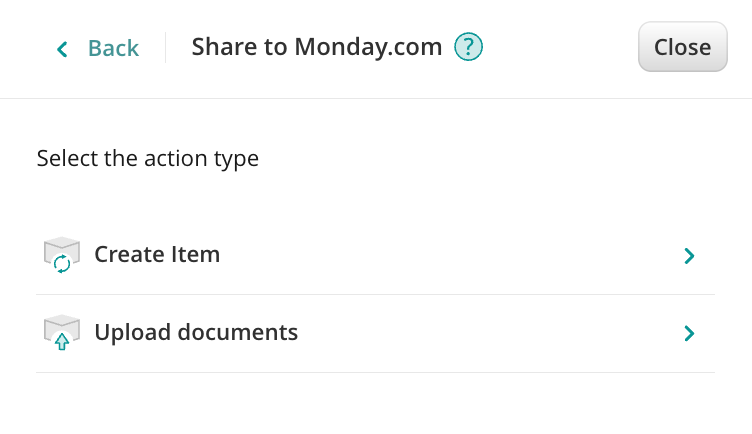The width and height of the screenshot is (752, 434).
Task: Go back using the Back link text
Action: (x=113, y=48)
